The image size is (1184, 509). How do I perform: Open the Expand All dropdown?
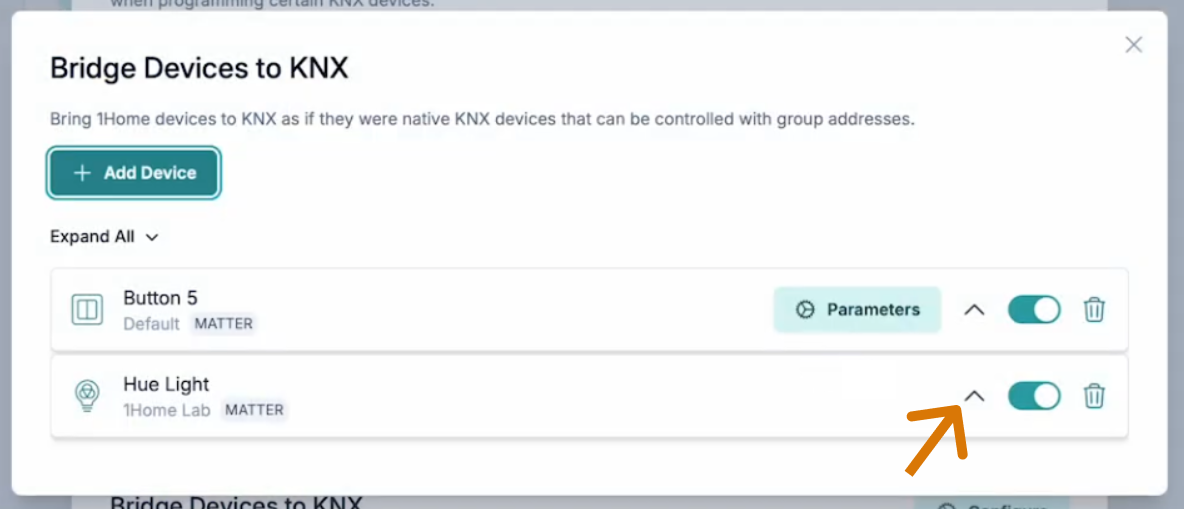point(104,237)
